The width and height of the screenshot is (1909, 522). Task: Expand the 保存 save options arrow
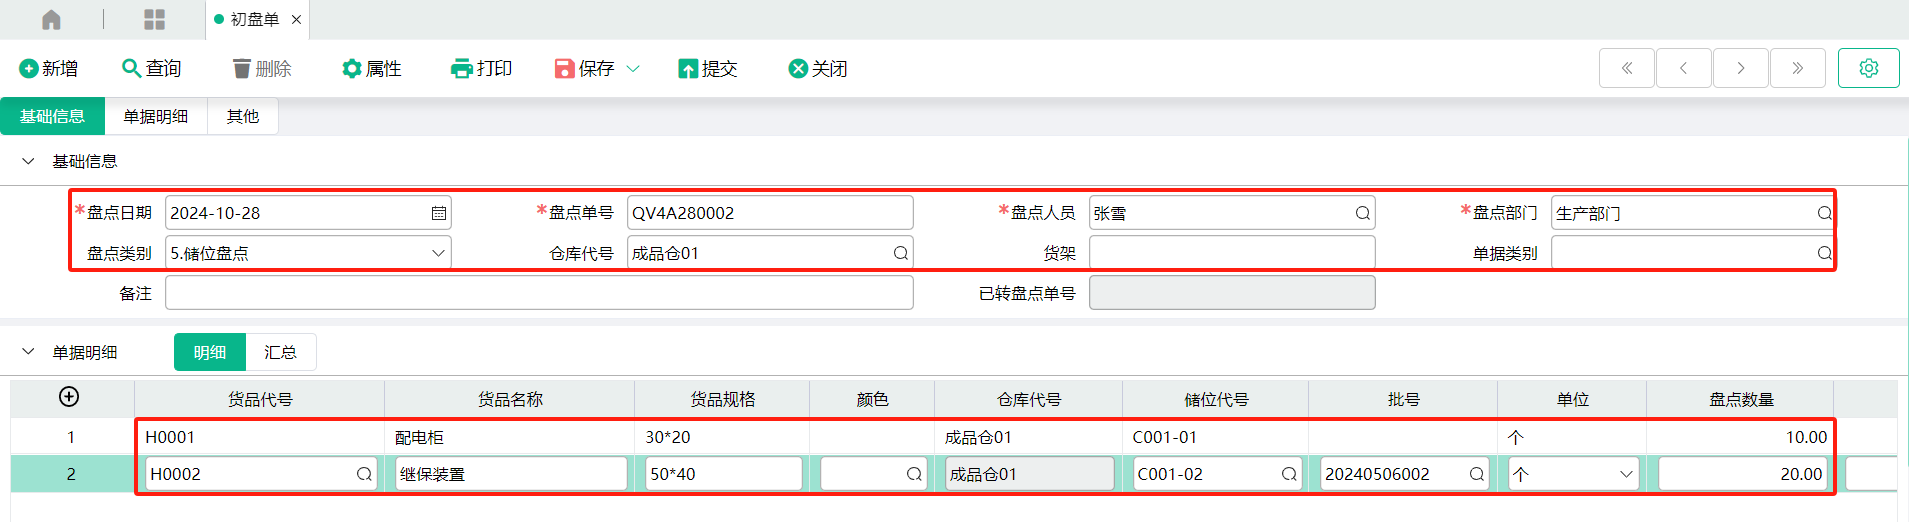point(633,68)
